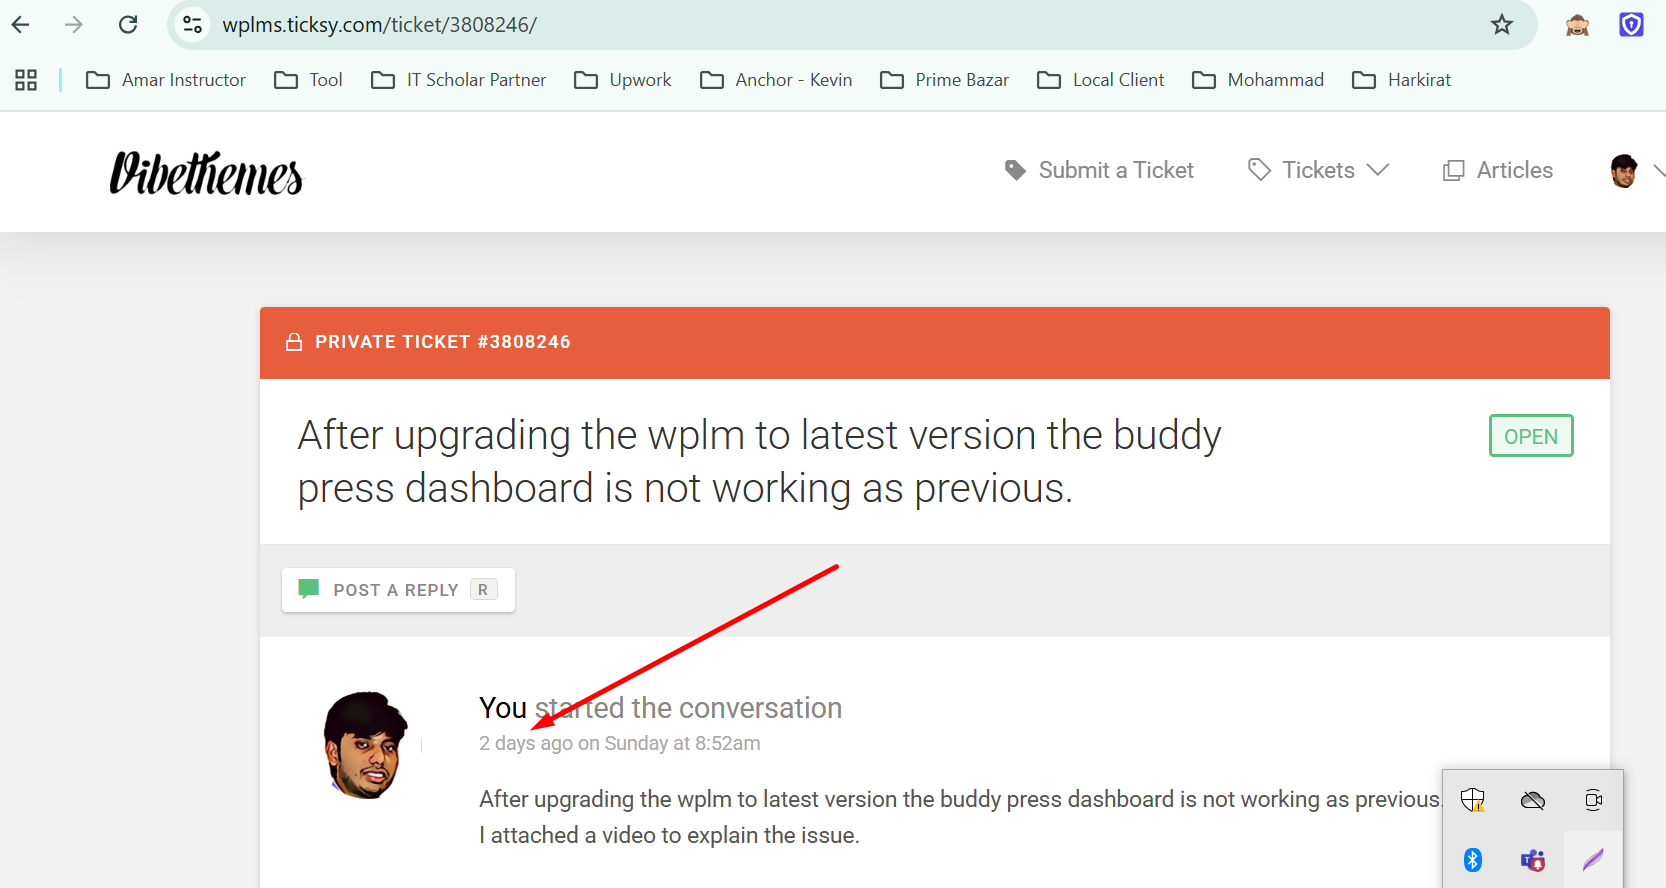This screenshot has width=1666, height=888.
Task: Open Prime Bazar bookmark folder
Action: (x=944, y=80)
